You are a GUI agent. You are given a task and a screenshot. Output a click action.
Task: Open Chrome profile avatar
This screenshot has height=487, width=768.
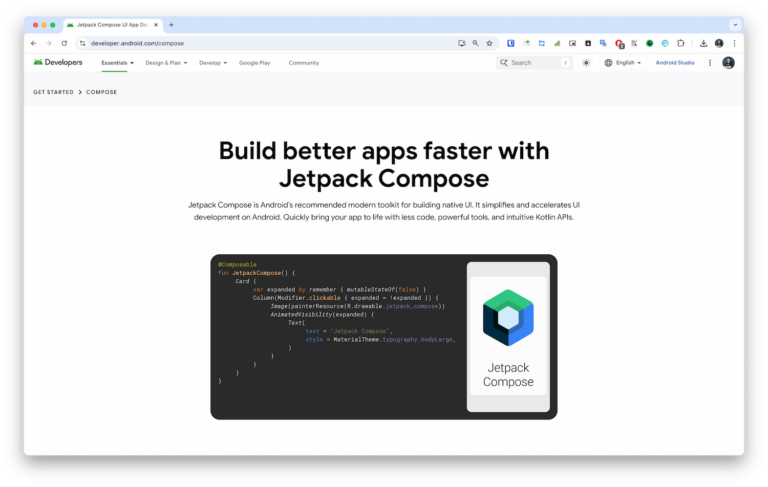719,43
